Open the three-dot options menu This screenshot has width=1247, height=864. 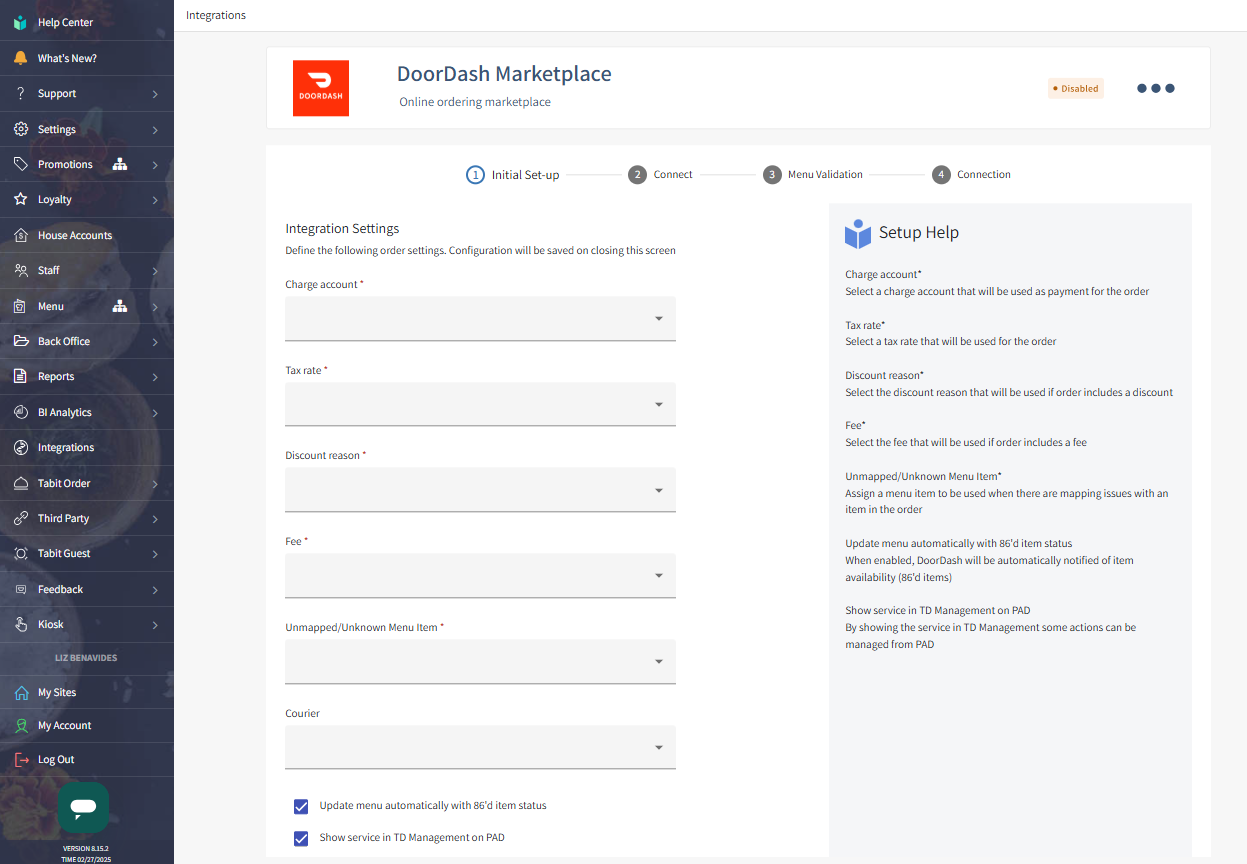pos(1155,88)
